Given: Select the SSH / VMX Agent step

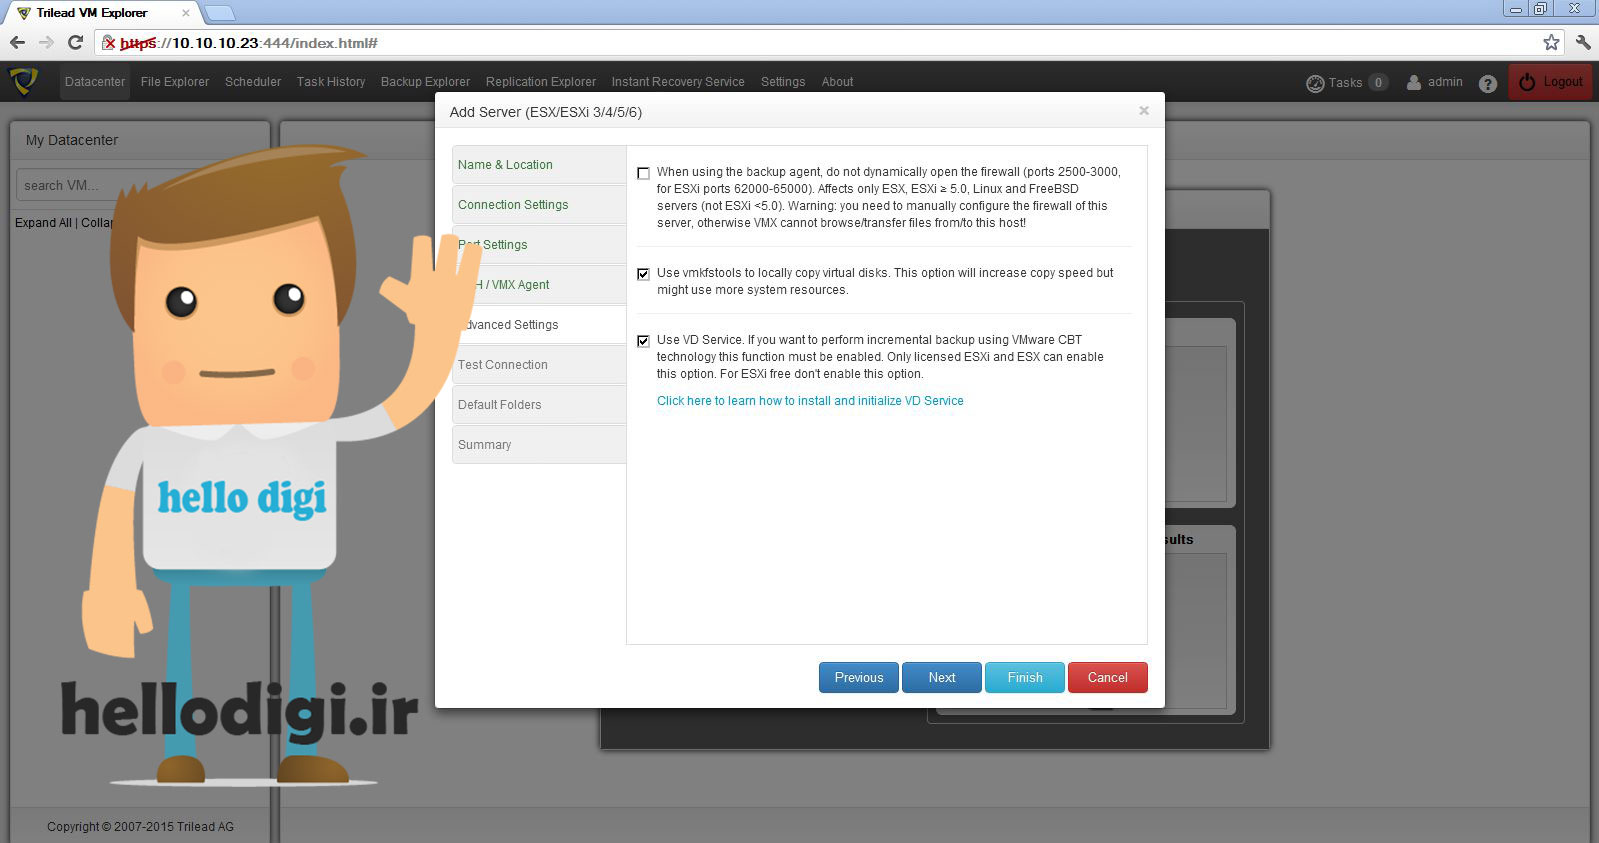Looking at the screenshot, I should coord(539,285).
